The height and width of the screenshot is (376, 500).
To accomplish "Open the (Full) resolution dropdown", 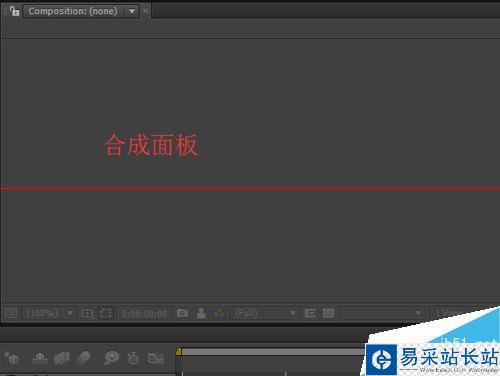I will [x=264, y=313].
